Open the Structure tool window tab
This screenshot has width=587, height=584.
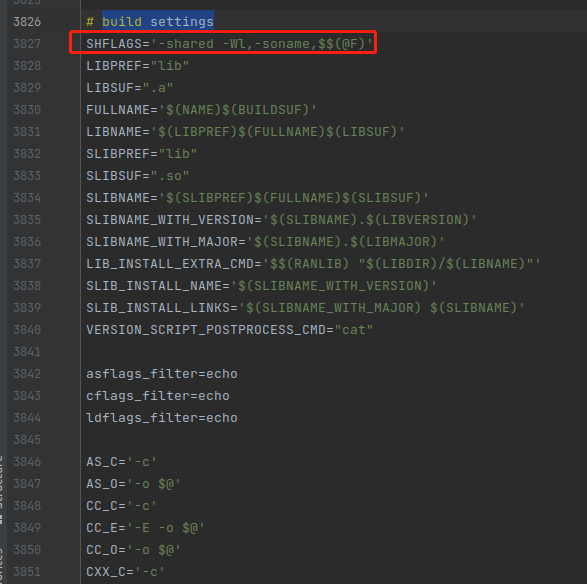[x=1, y=489]
